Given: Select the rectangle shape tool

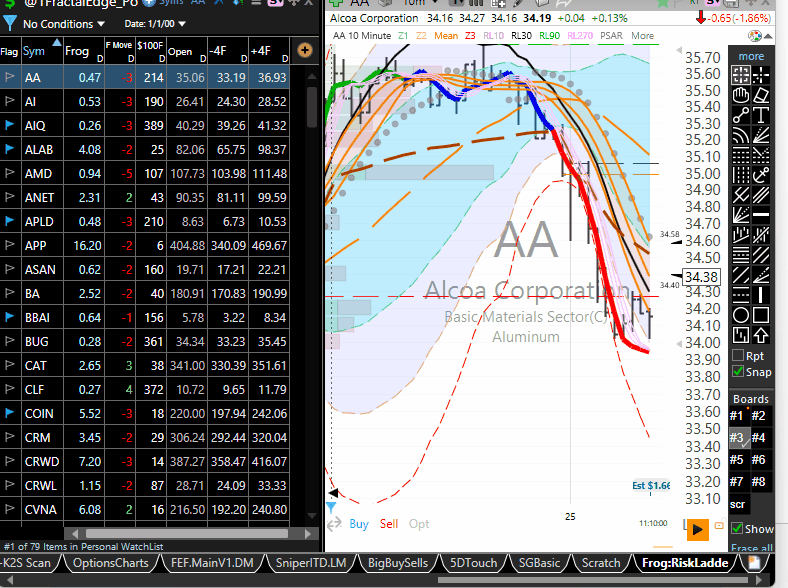Looking at the screenshot, I should [x=761, y=315].
